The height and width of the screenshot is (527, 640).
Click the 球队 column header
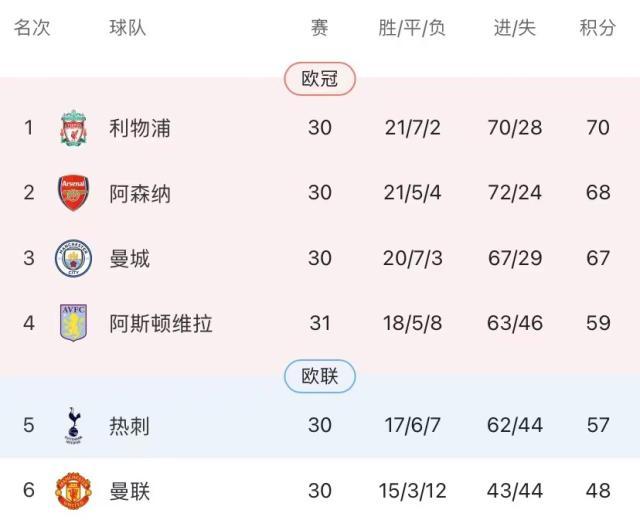tap(128, 28)
